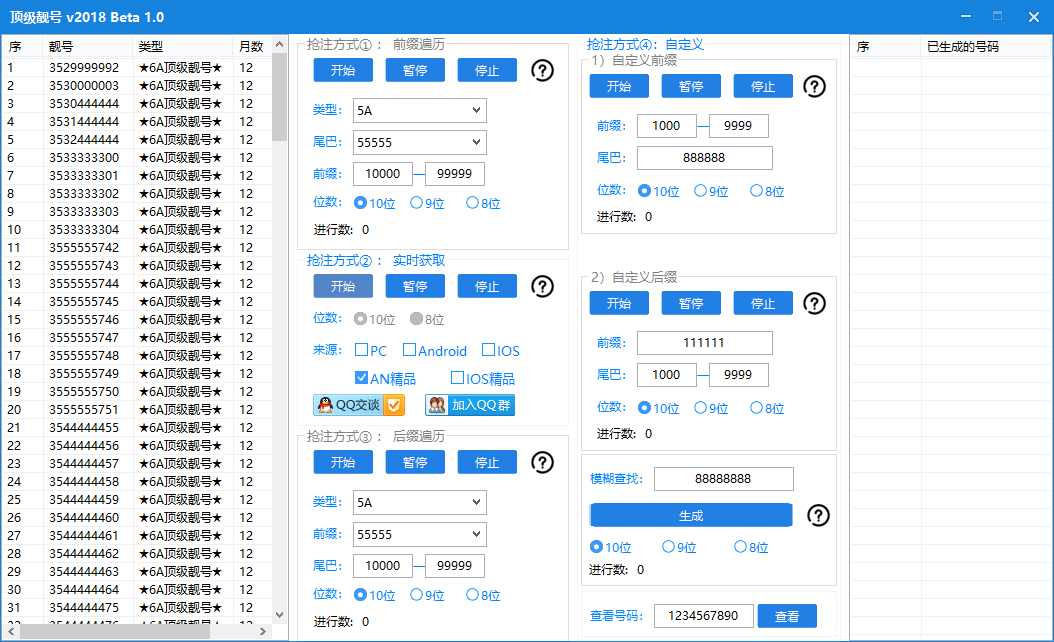1054x642 pixels.
Task: Click the 模糊查找 input field
Action: 724,479
